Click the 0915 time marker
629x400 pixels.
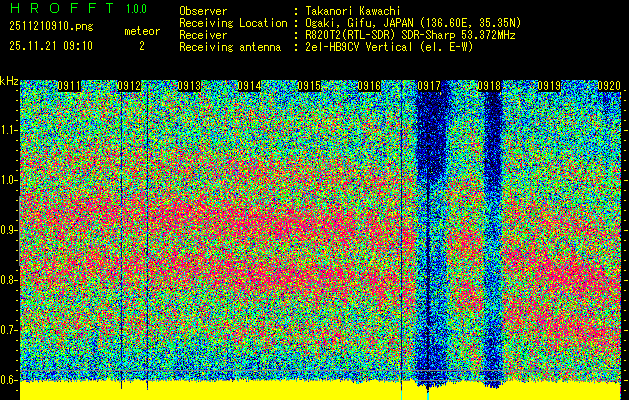click(x=309, y=86)
